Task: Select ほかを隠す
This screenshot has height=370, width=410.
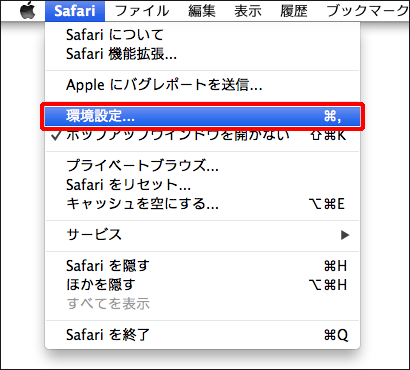Action: click(x=202, y=285)
